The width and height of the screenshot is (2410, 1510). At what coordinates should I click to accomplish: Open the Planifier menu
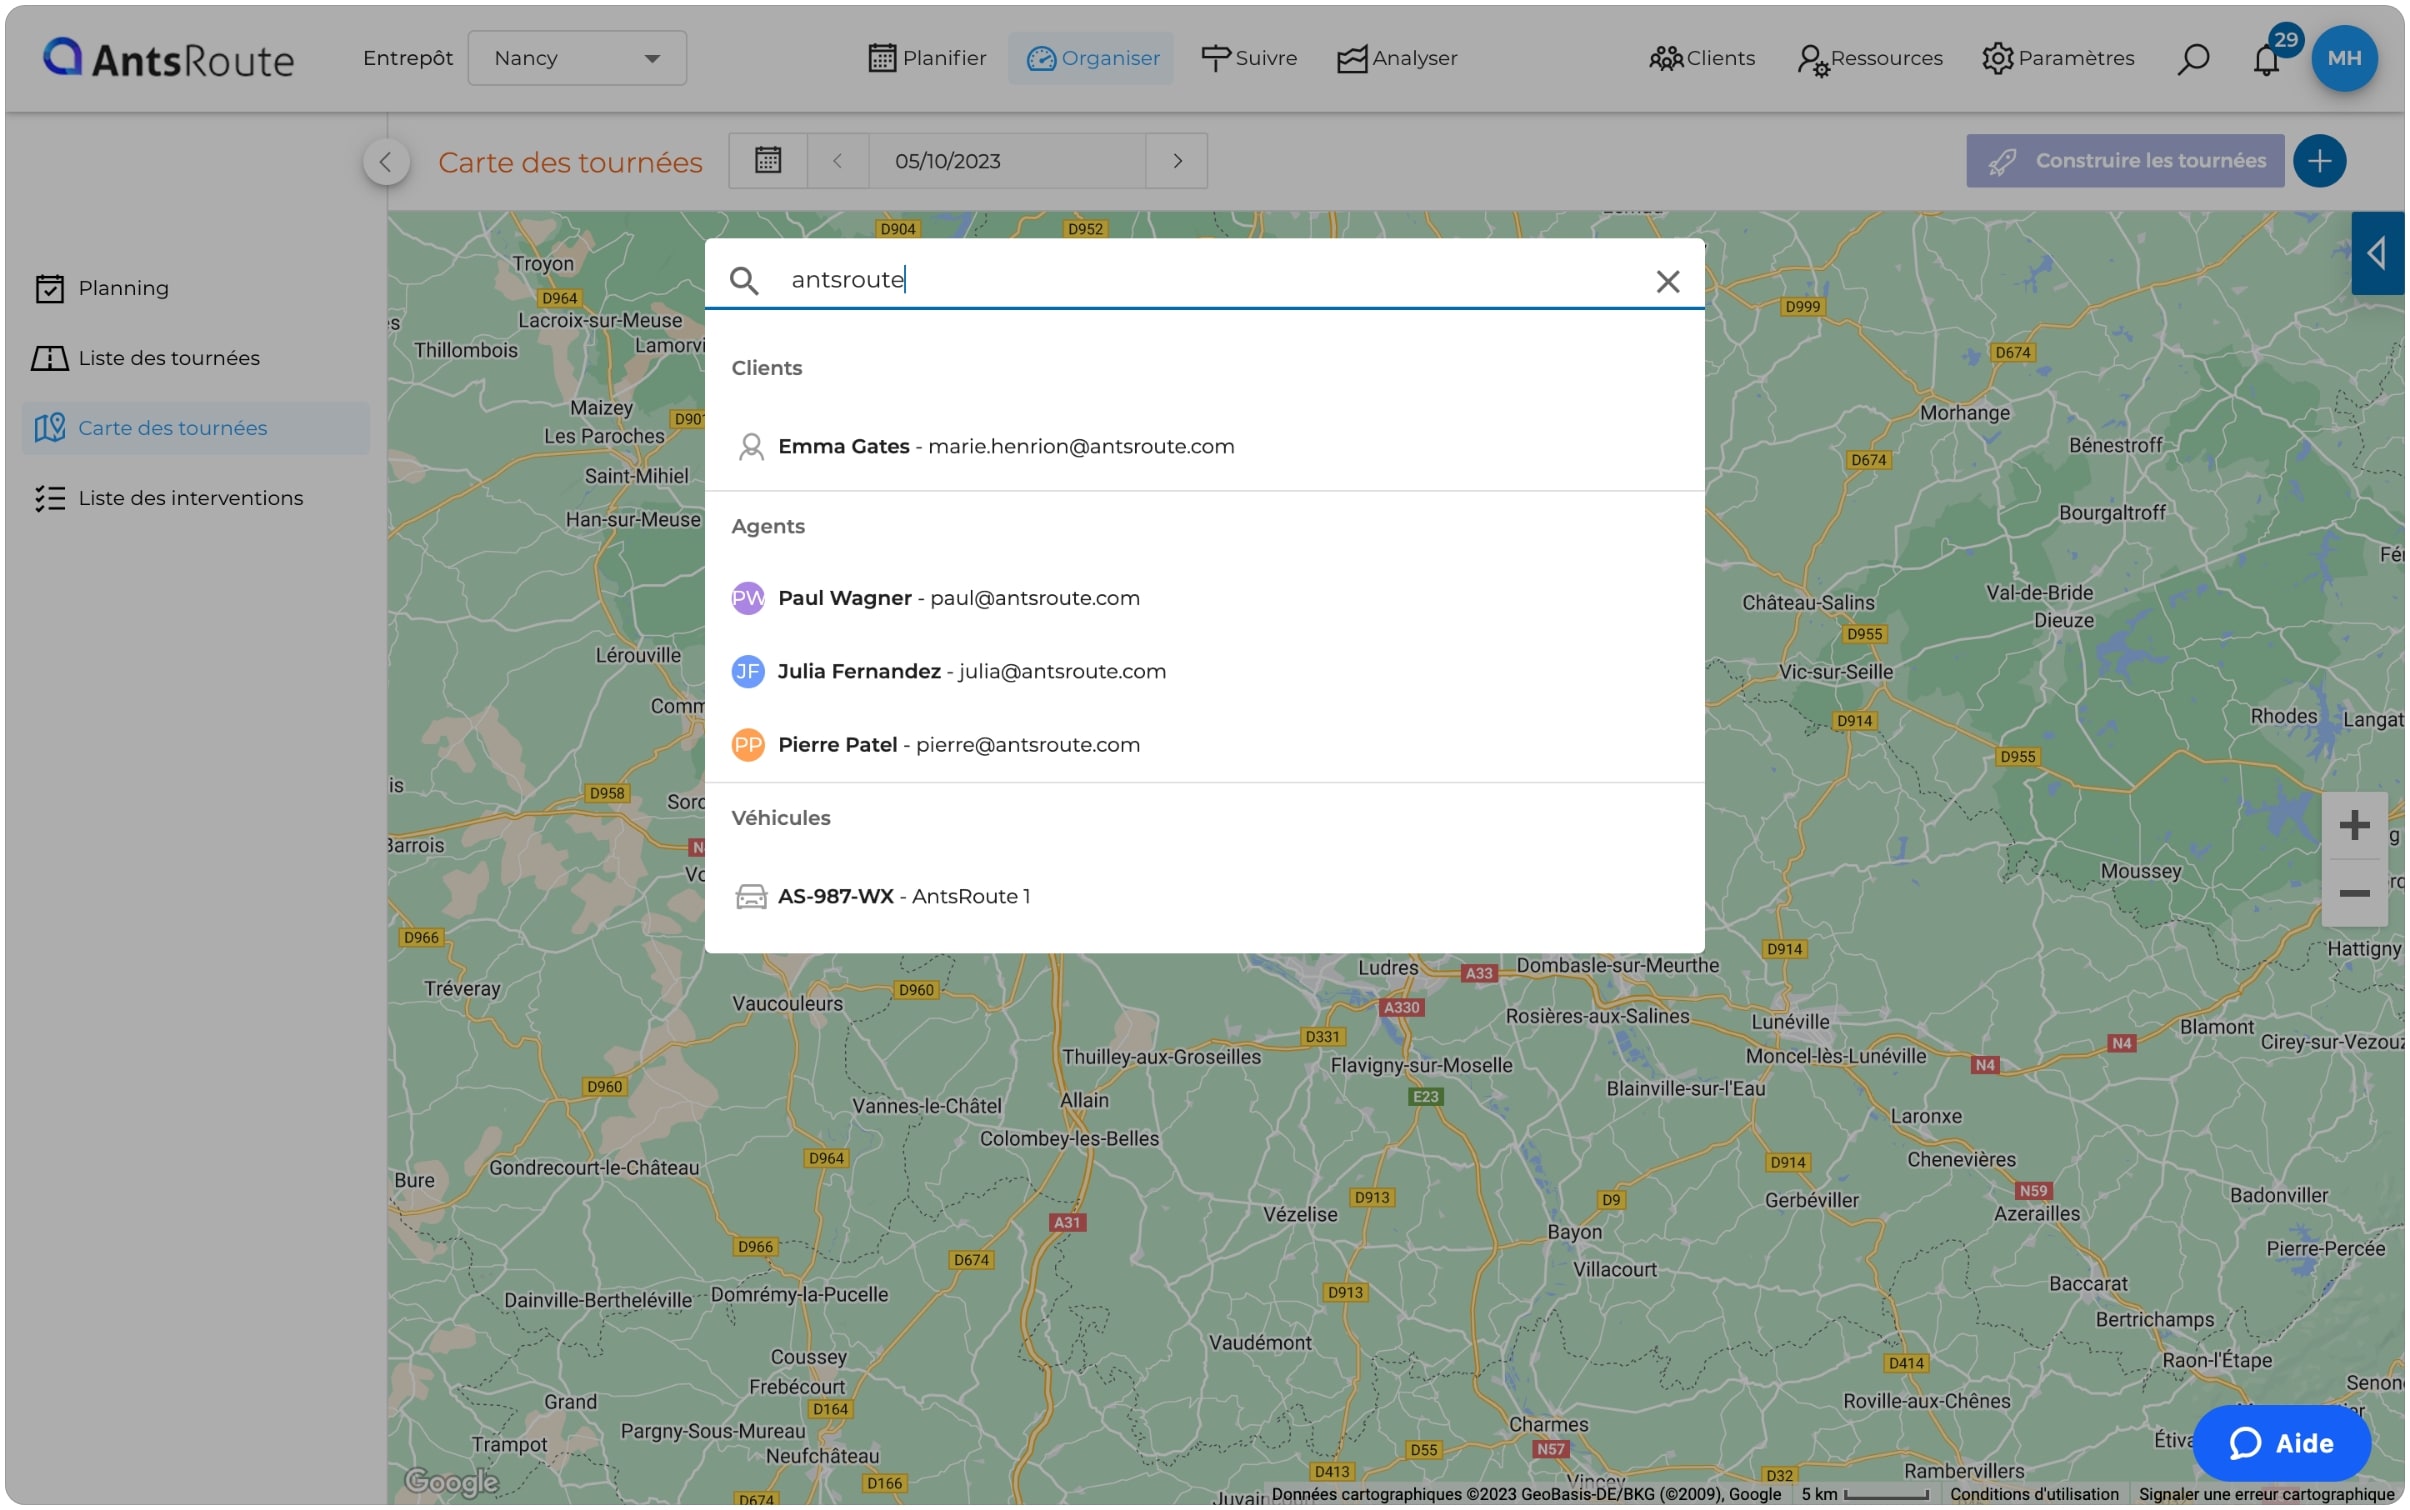(927, 58)
